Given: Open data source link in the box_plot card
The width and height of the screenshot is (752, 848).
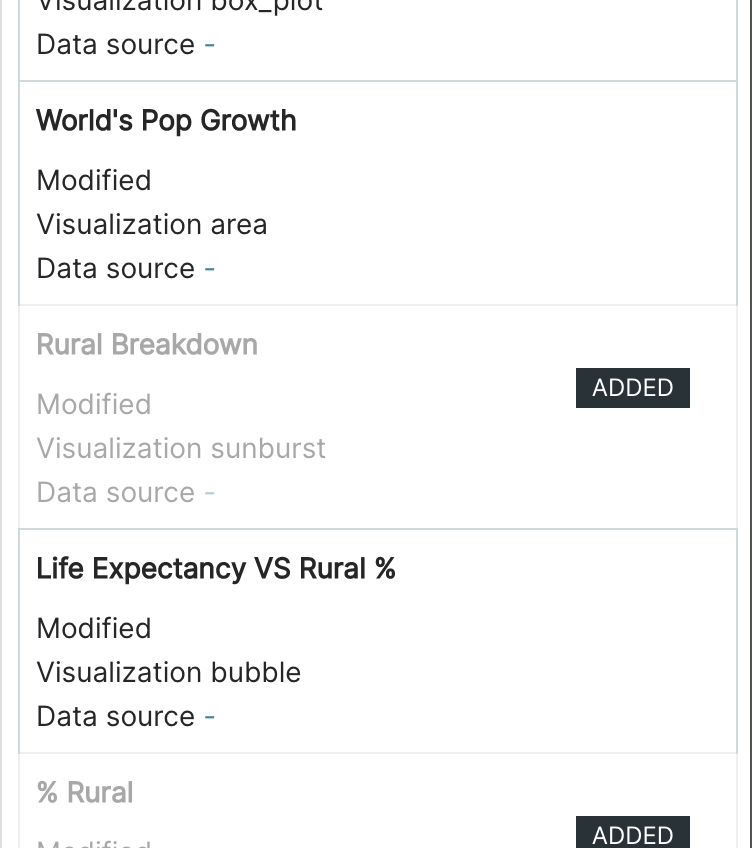Looking at the screenshot, I should point(210,45).
